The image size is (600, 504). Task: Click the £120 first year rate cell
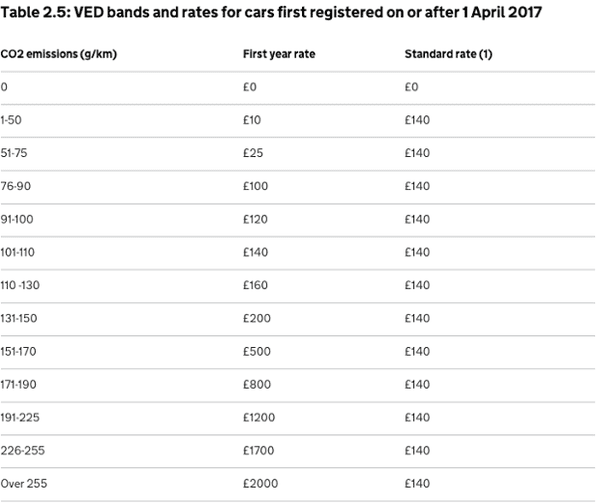coord(258,218)
